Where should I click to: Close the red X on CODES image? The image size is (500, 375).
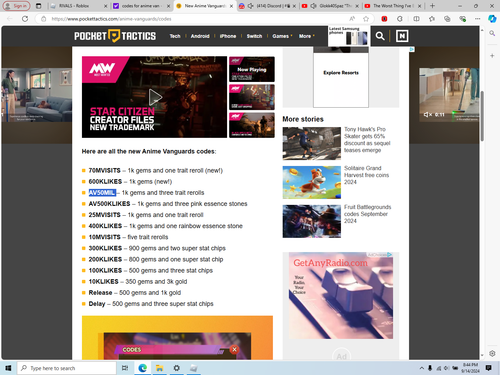(234, 349)
